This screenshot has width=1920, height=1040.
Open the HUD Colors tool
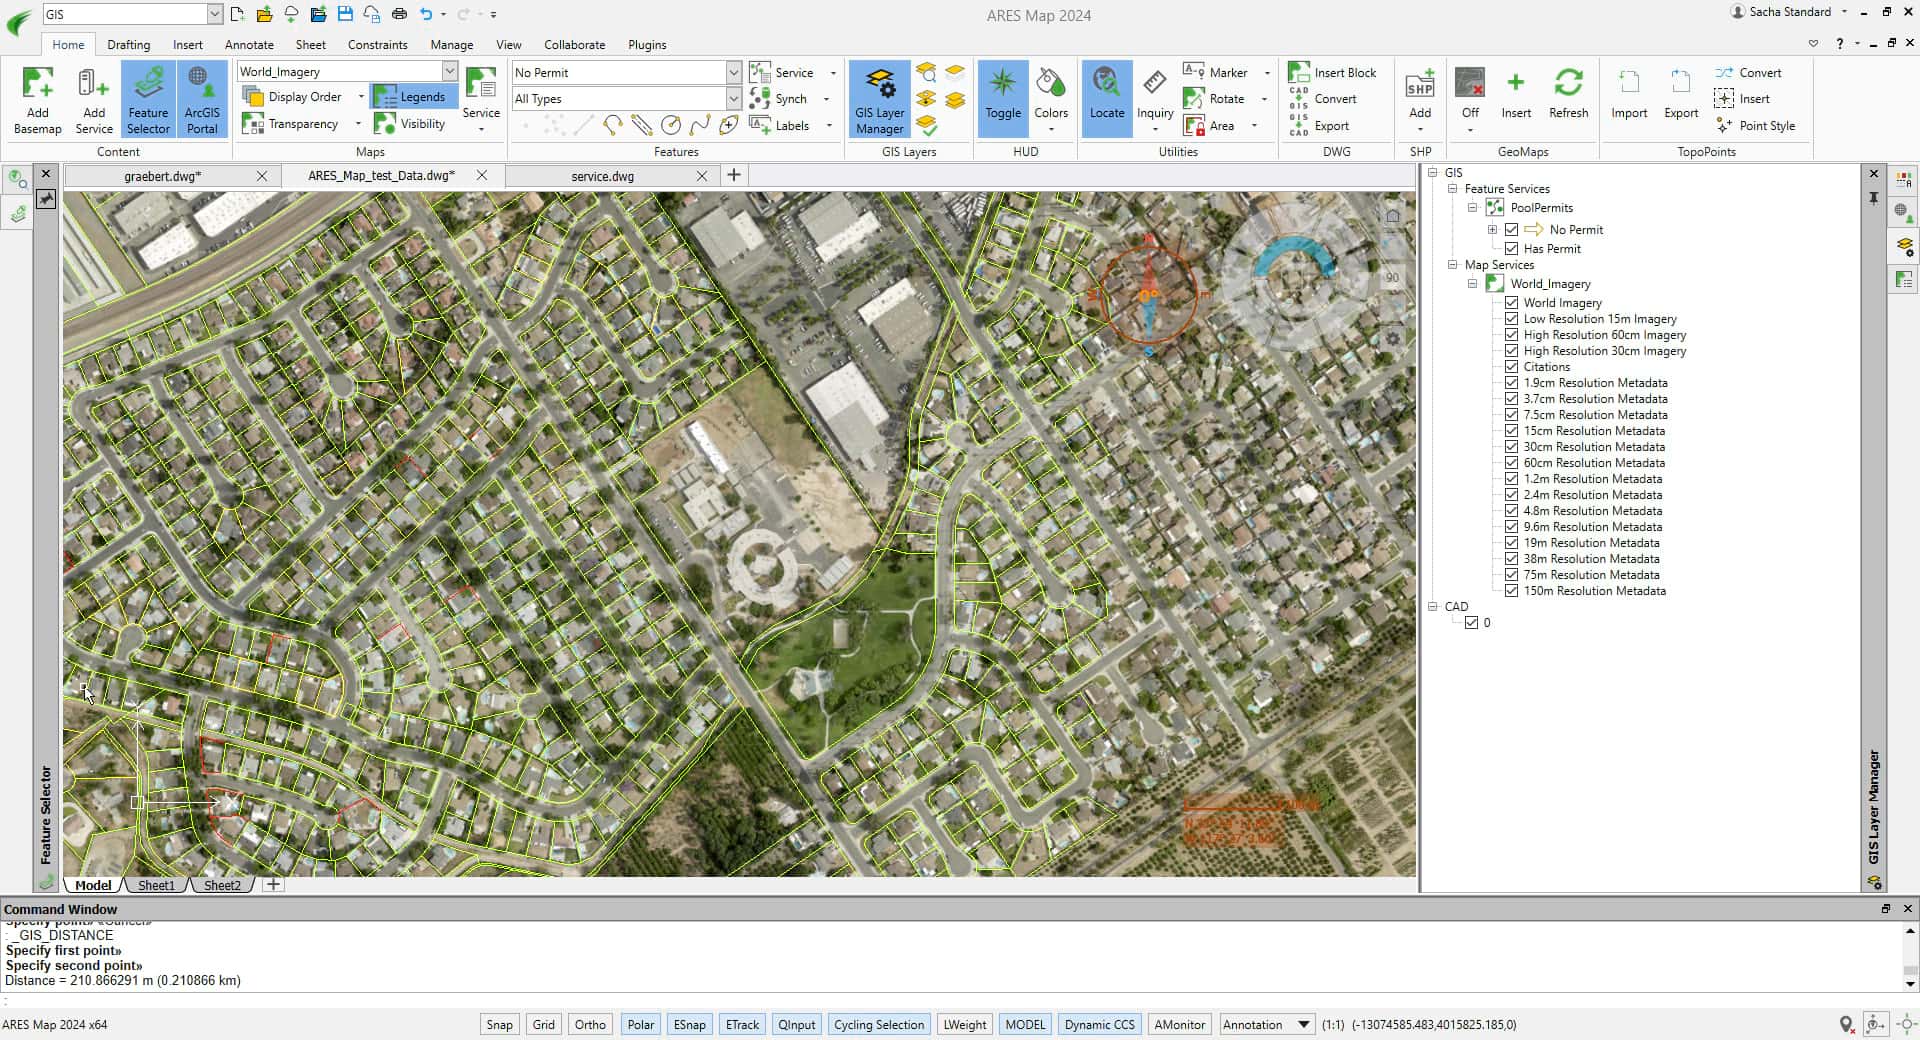1051,98
